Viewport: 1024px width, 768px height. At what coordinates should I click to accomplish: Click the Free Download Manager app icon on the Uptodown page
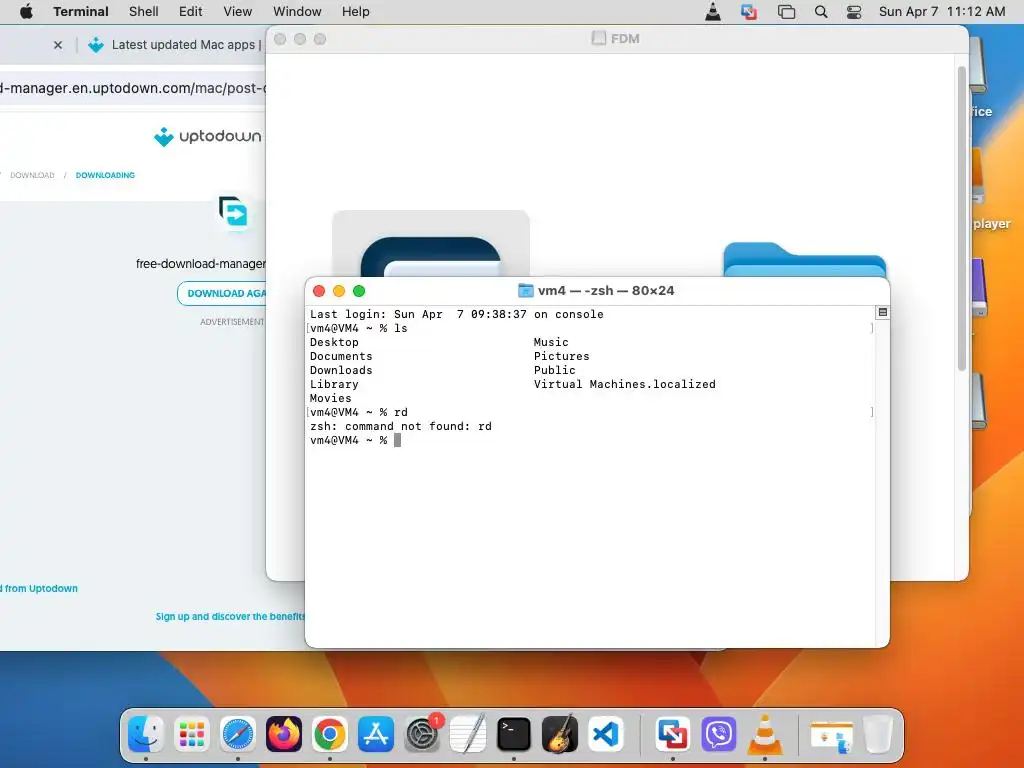click(x=234, y=213)
